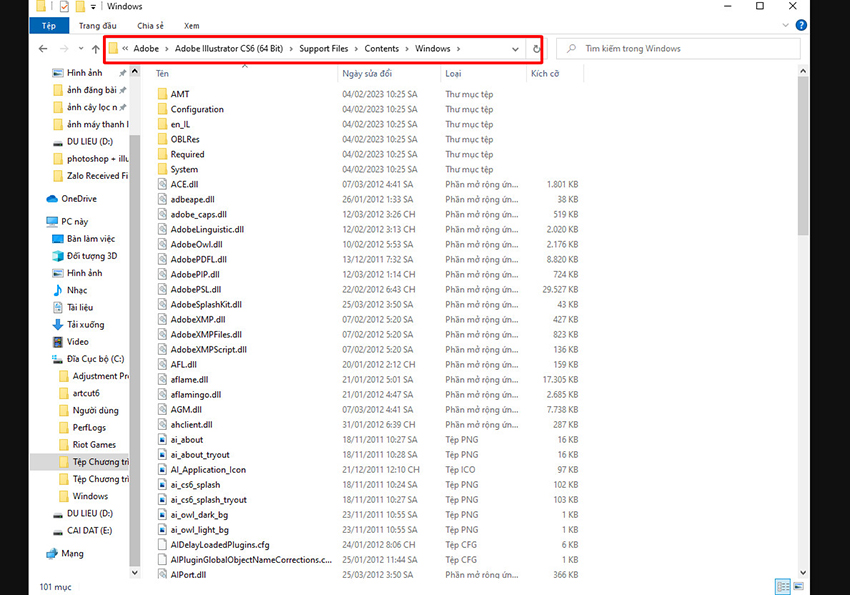Click the AI_Application_Icon ICO file

[x=208, y=470]
